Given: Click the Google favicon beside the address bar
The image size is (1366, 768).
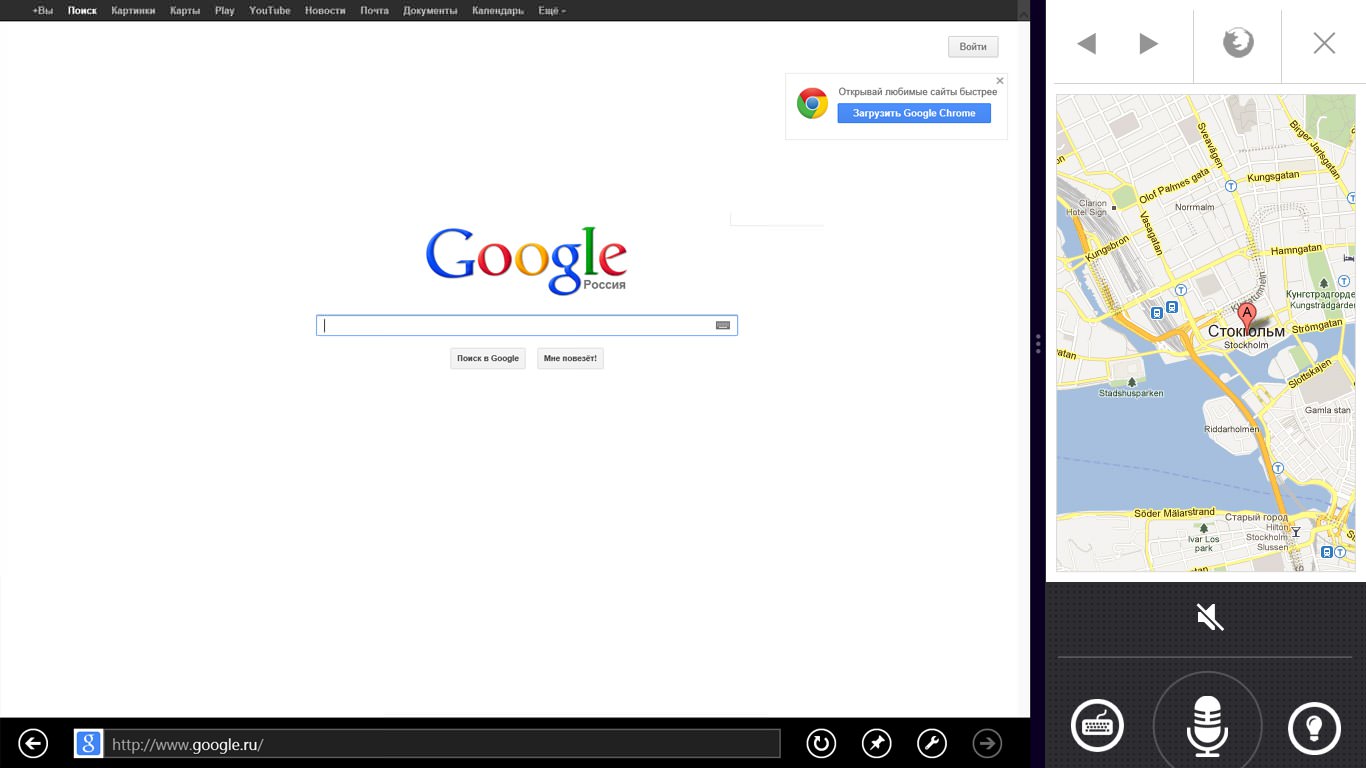Looking at the screenshot, I should [88, 743].
